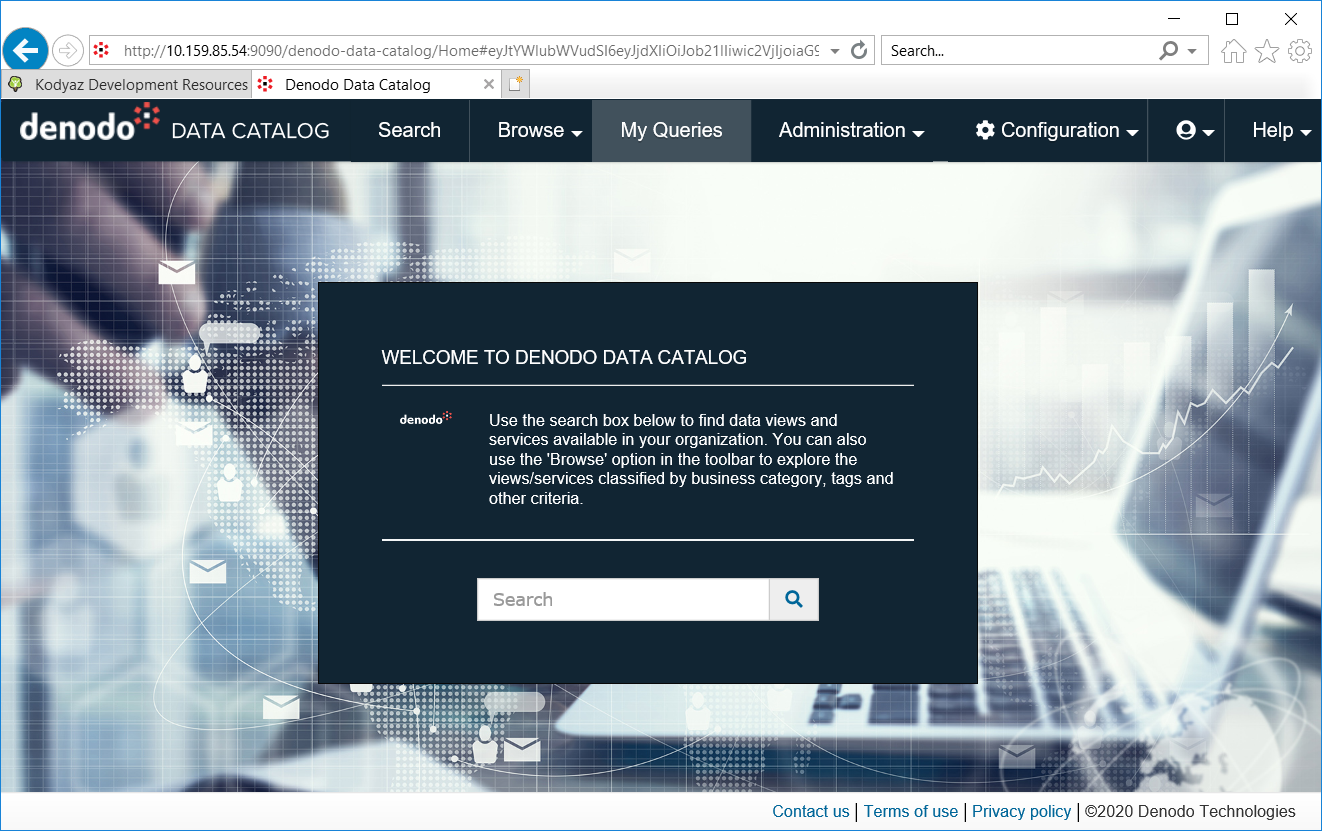The image size is (1322, 831).
Task: Expand the Browse menu
Action: pos(540,130)
